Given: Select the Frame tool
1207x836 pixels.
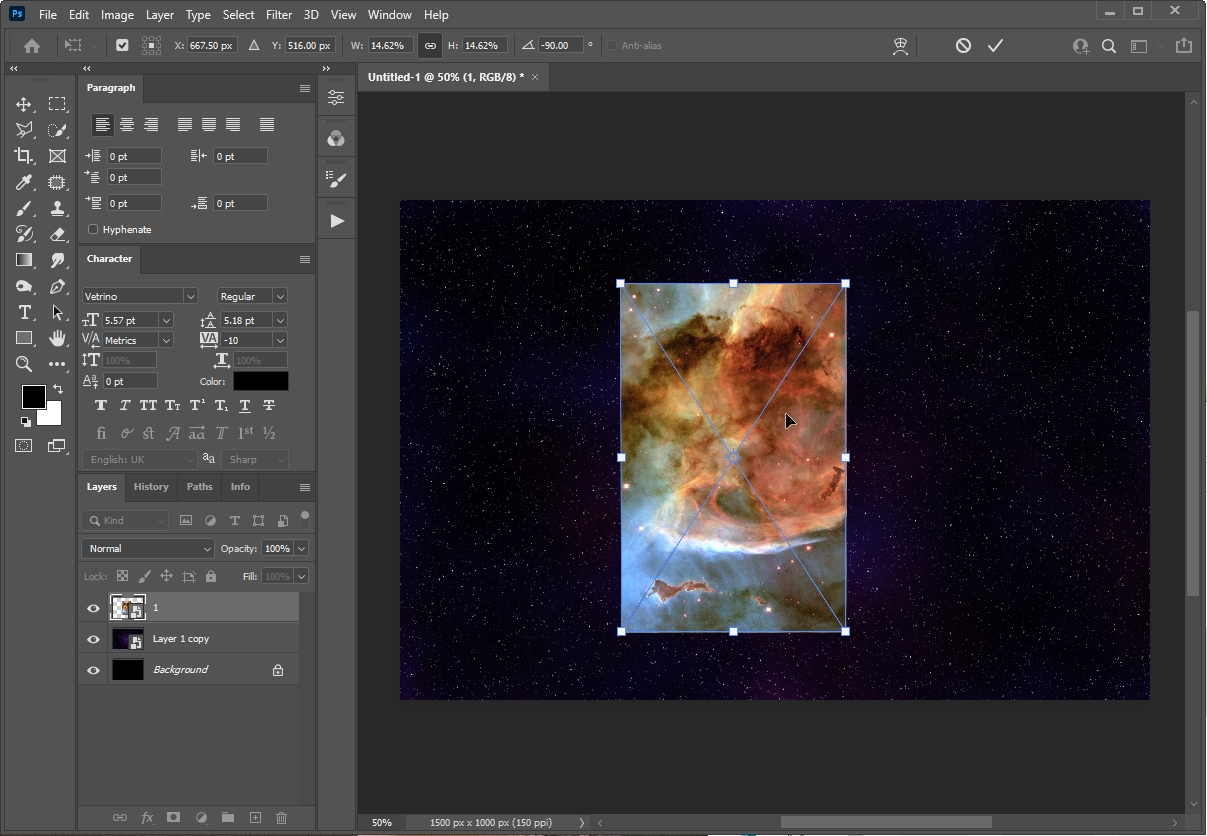Looking at the screenshot, I should click(x=57, y=156).
